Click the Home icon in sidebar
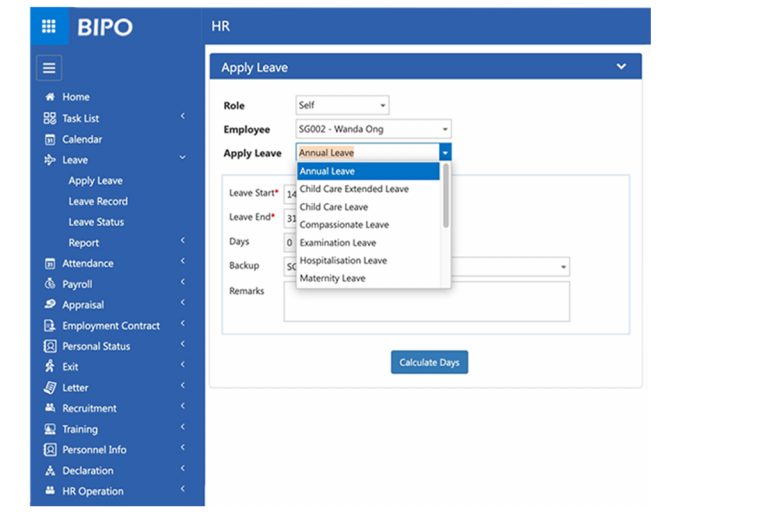 (x=50, y=97)
